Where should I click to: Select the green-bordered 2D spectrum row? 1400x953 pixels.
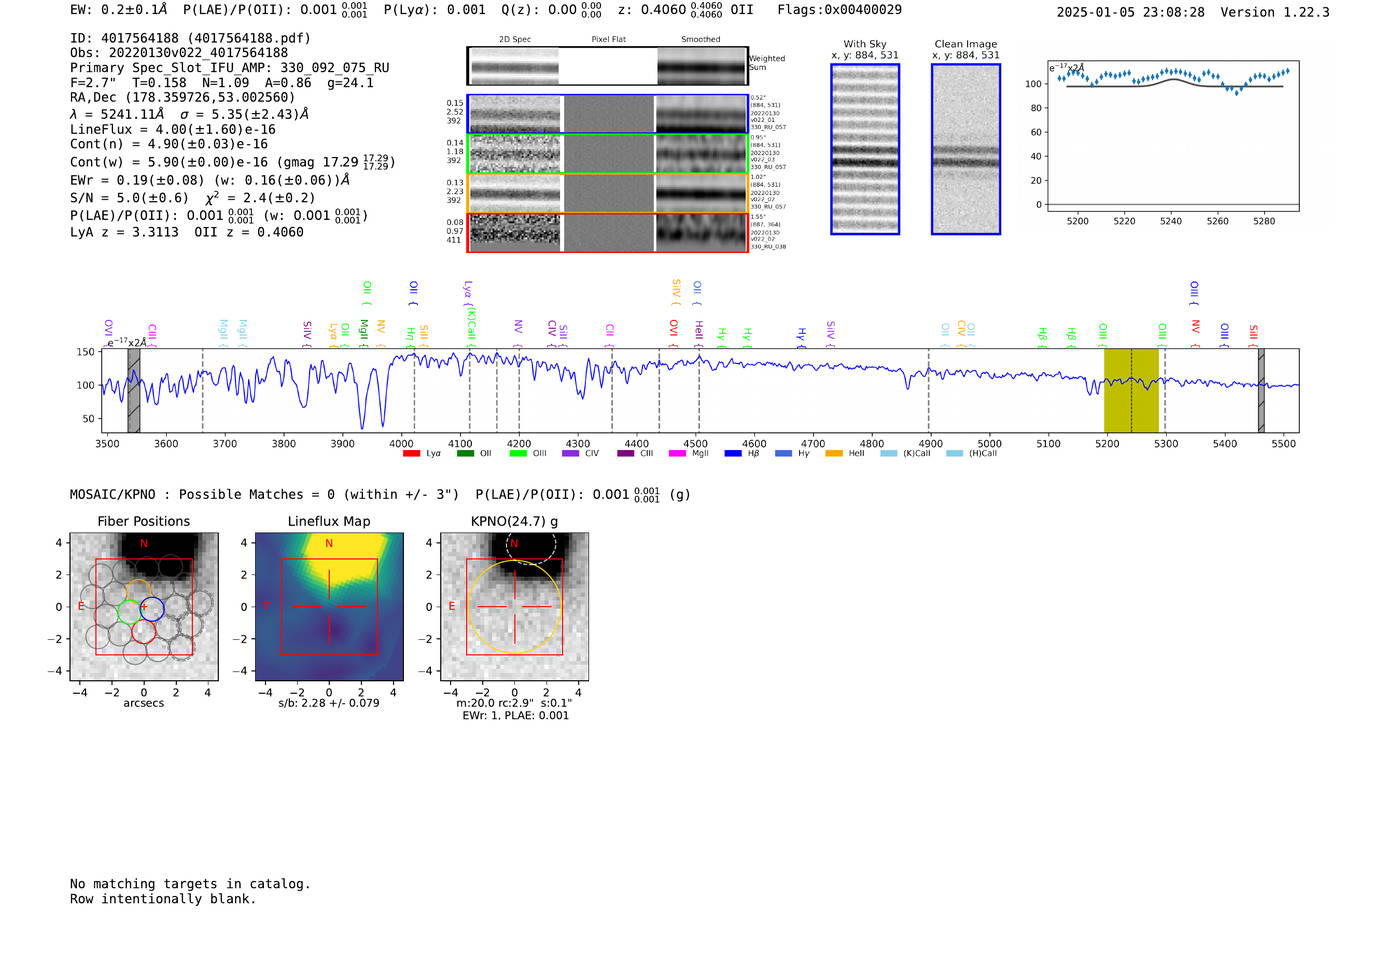(608, 154)
